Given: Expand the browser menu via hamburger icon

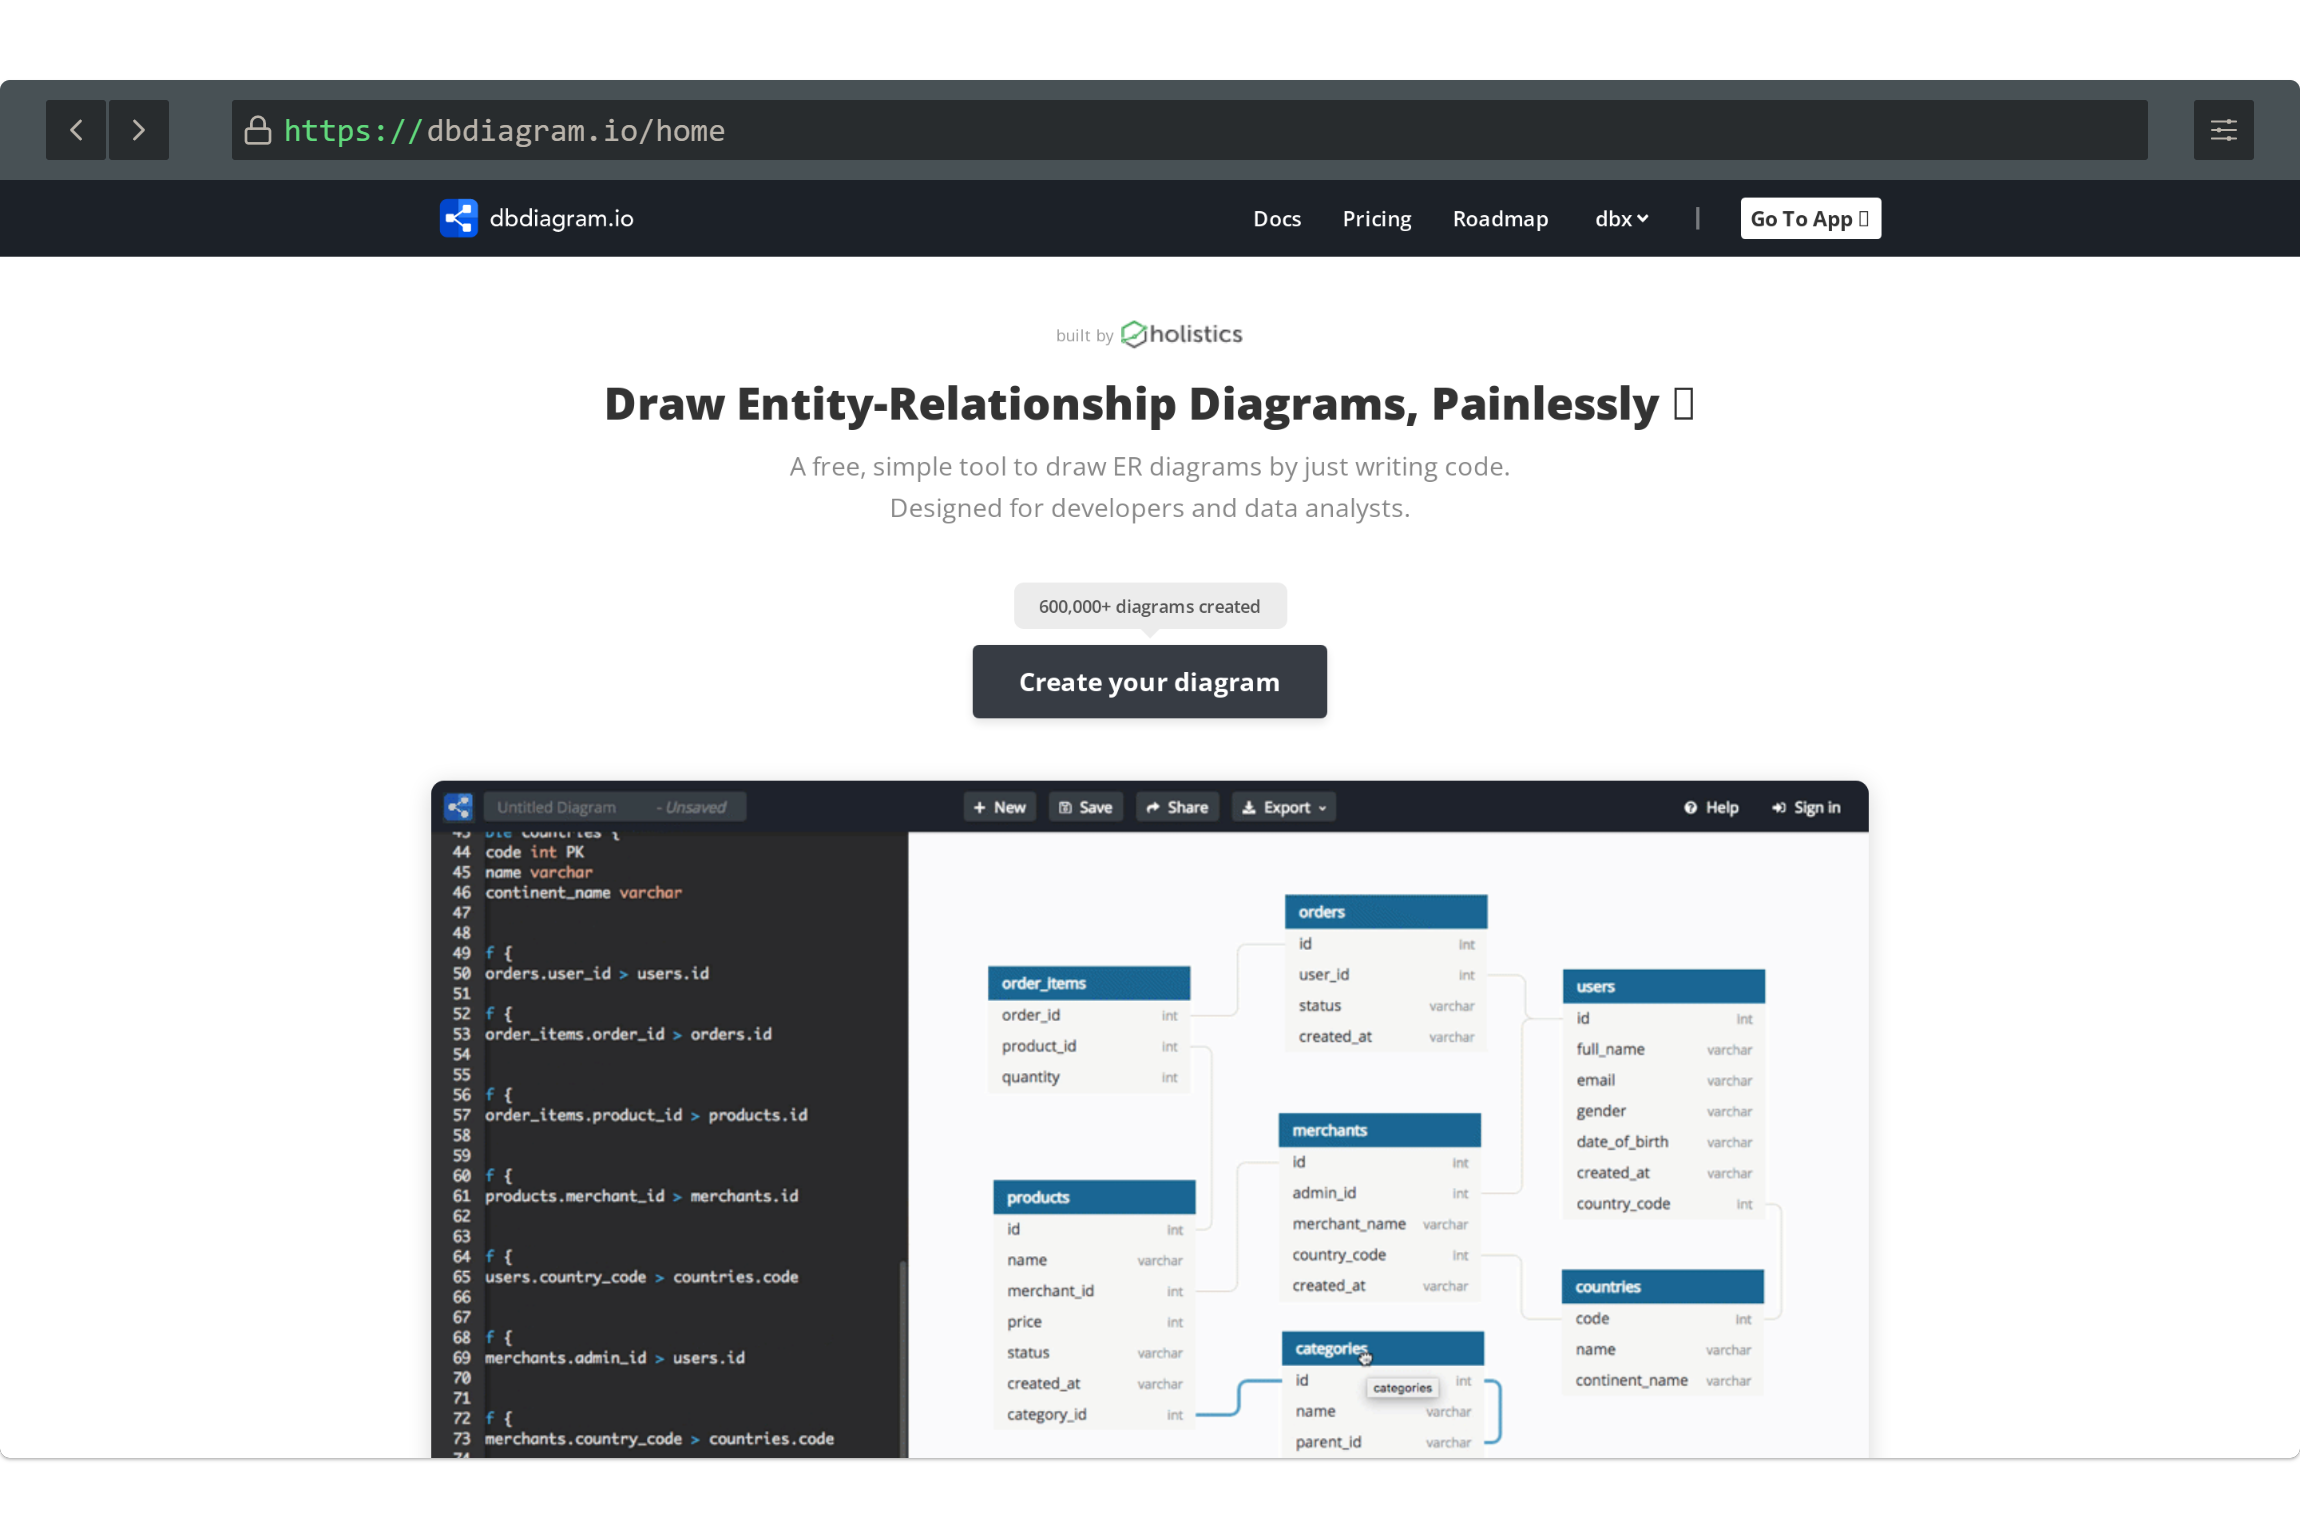Looking at the screenshot, I should pyautogui.click(x=2224, y=130).
